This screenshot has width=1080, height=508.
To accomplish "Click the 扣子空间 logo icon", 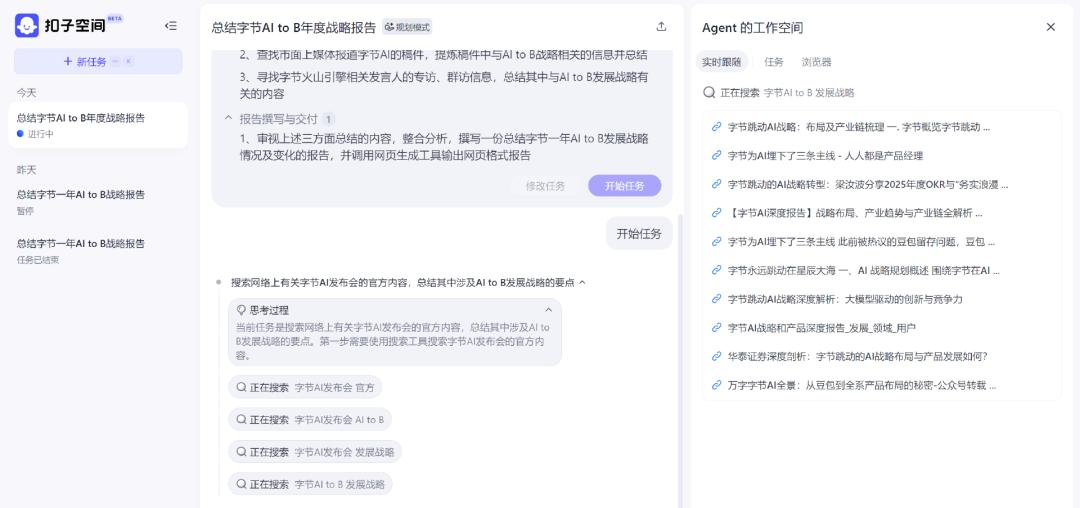I will (x=26, y=26).
